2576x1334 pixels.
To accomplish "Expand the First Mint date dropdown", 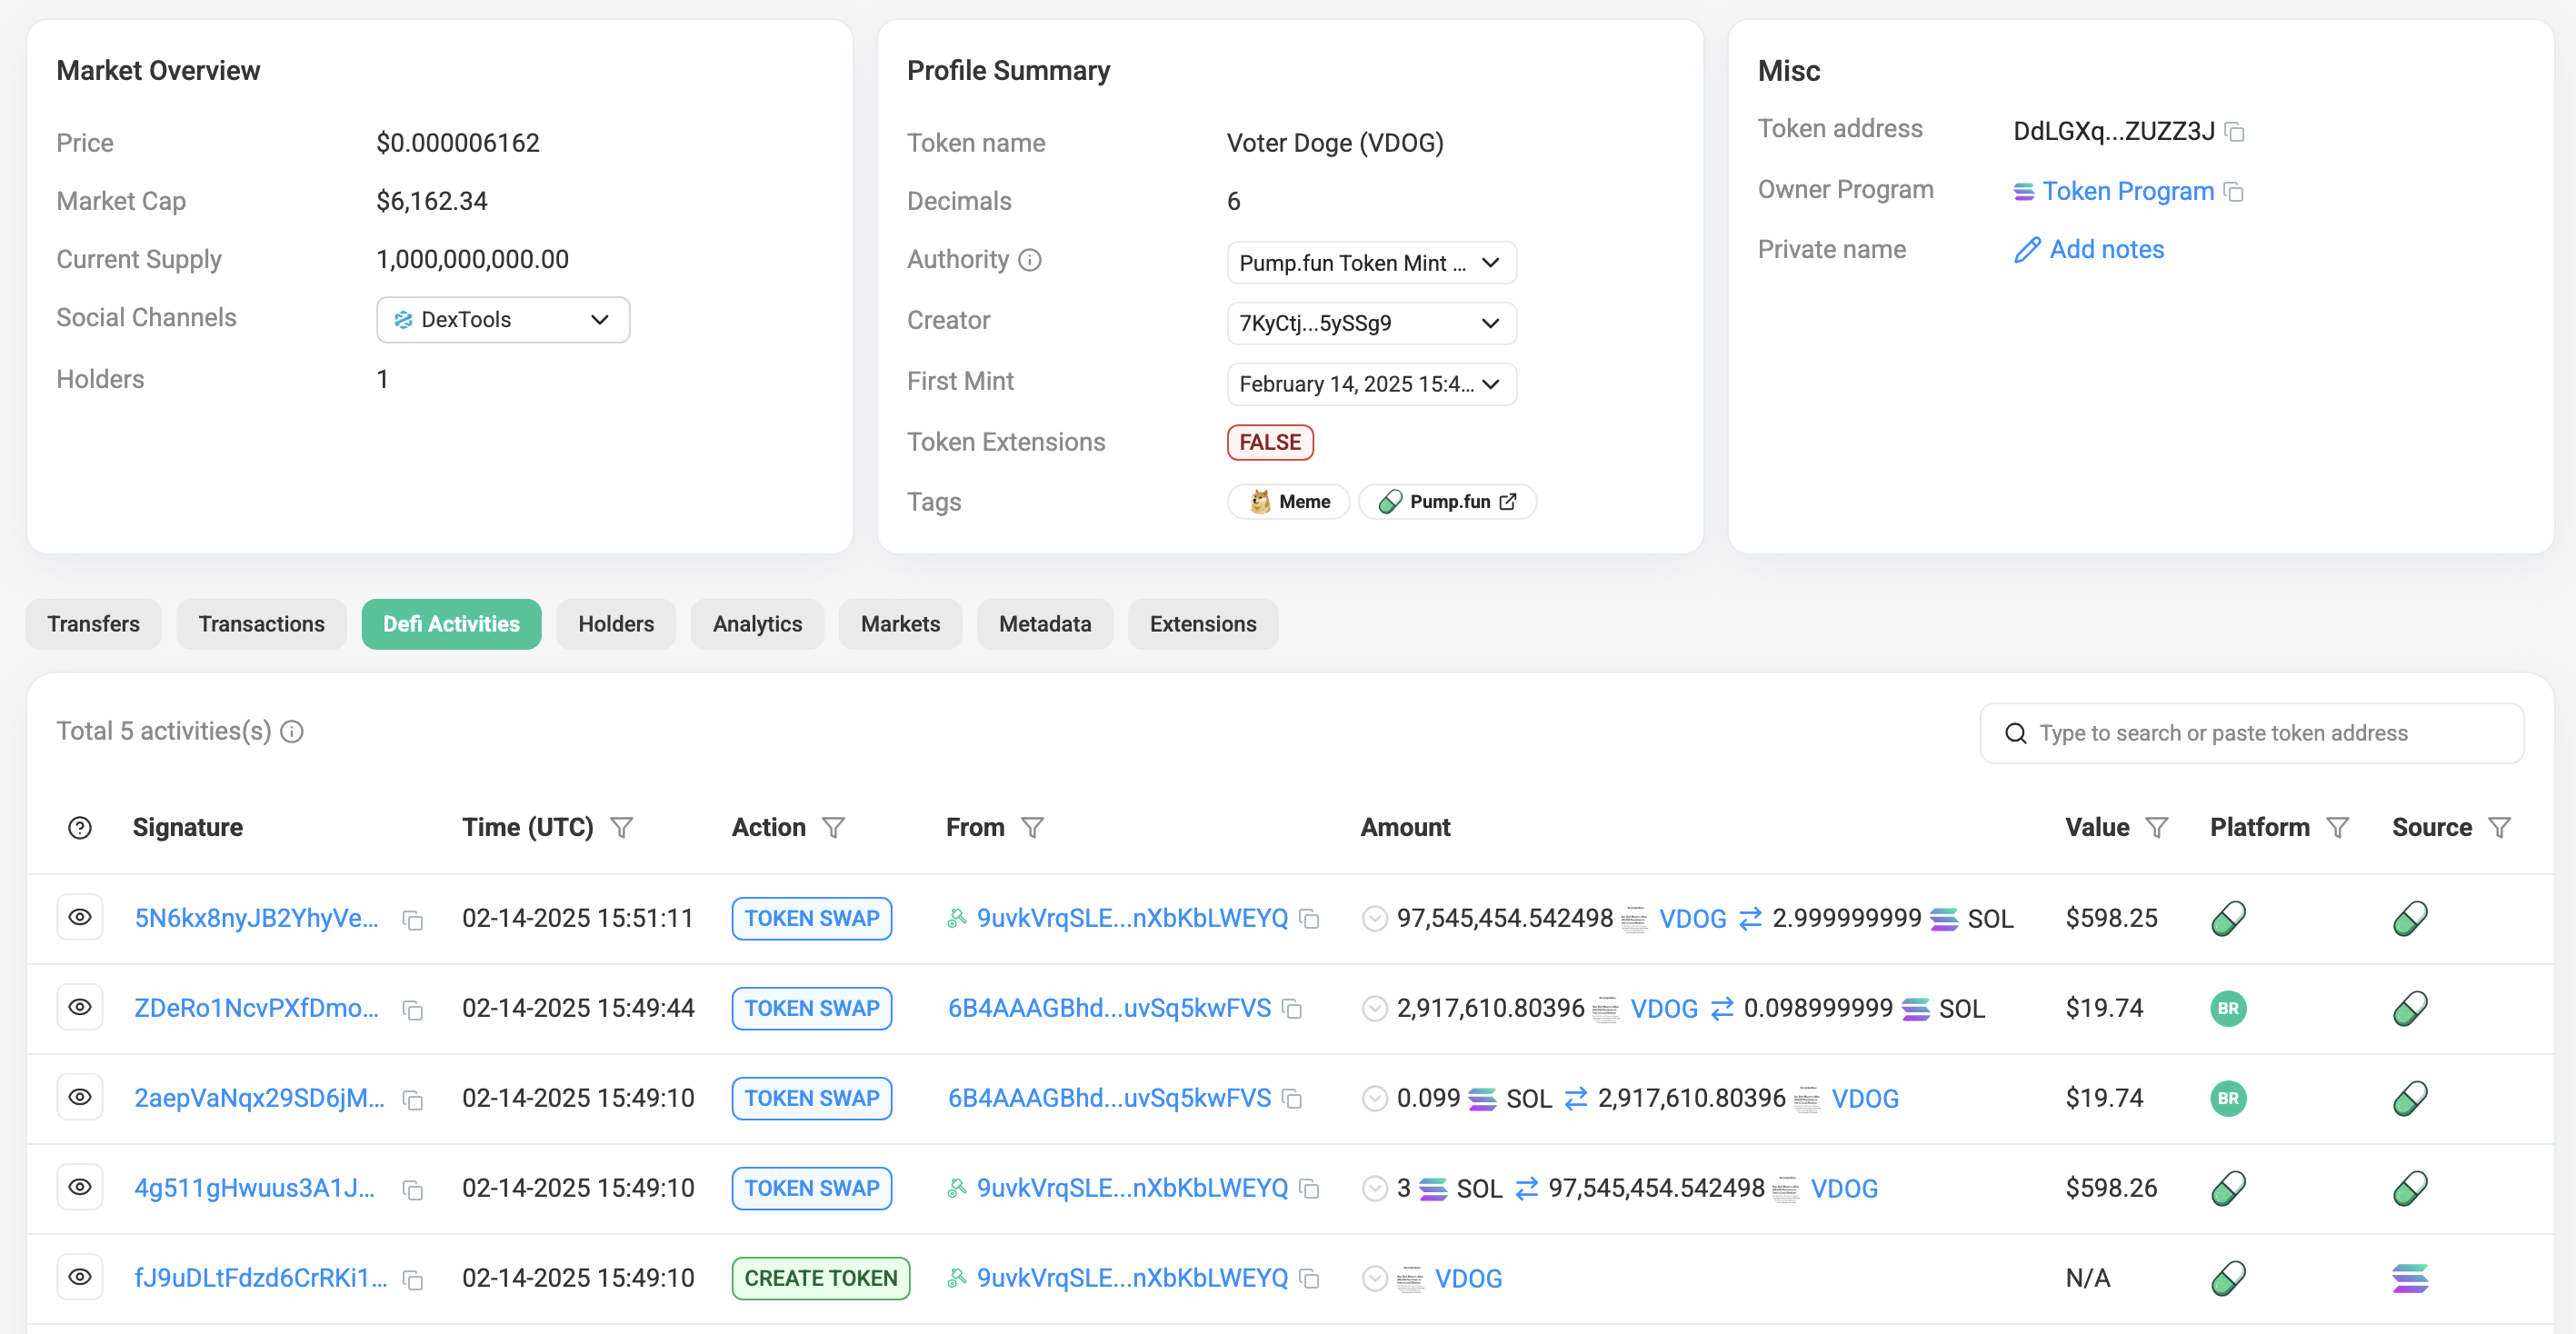I will coord(1371,384).
